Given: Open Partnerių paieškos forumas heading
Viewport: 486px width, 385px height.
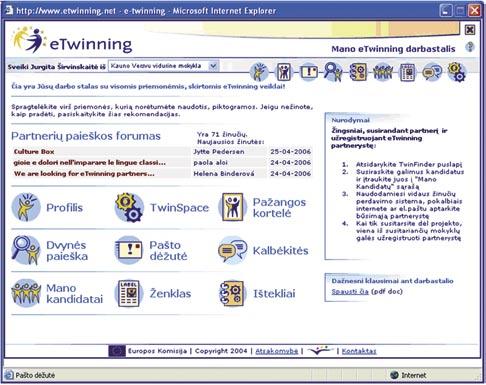Looking at the screenshot, I should (x=86, y=136).
